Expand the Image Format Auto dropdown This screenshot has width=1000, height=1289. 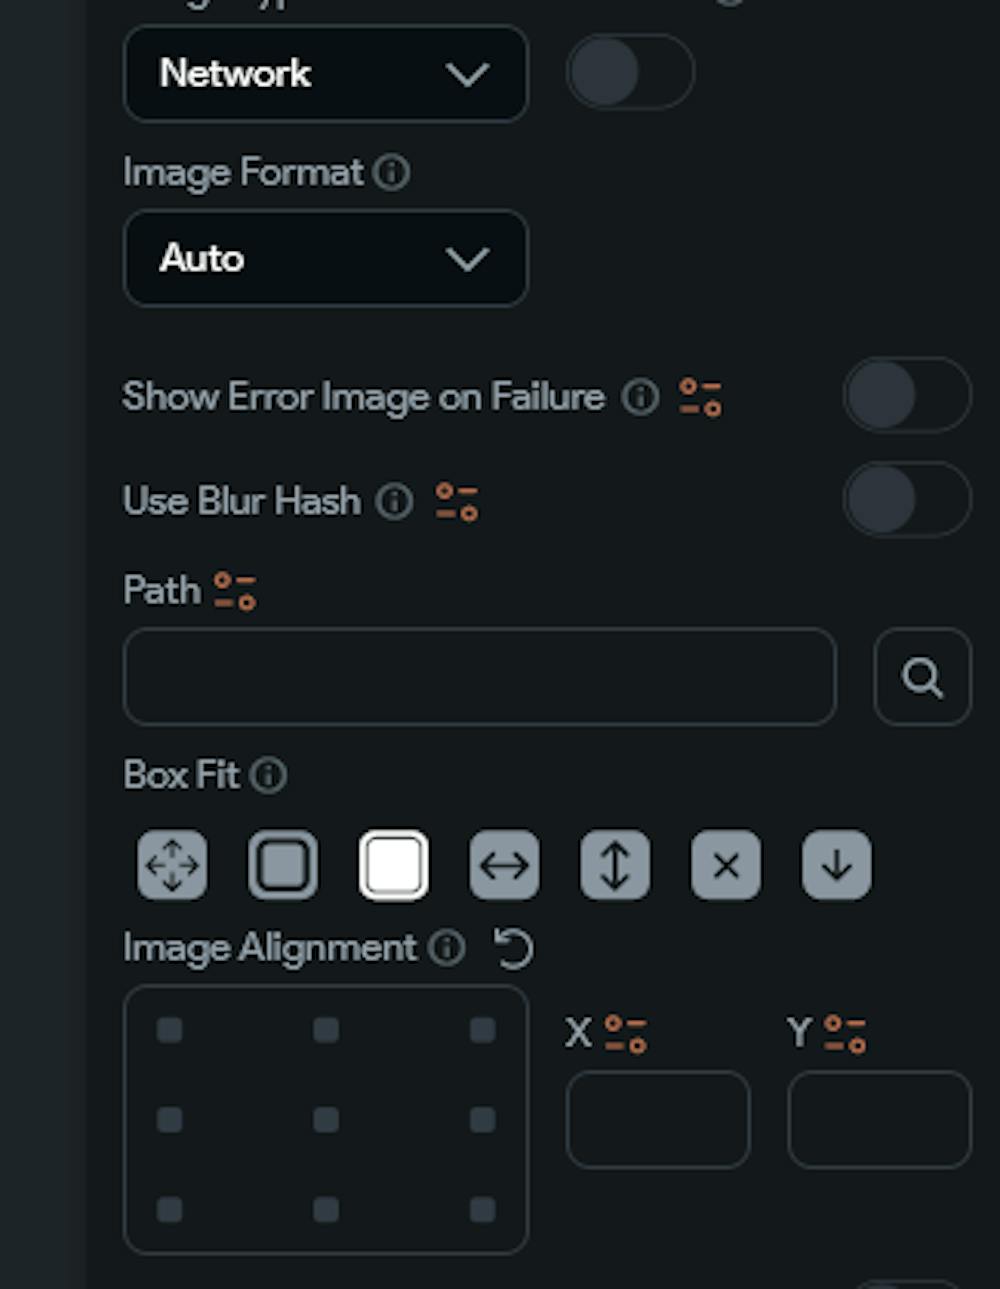pos(325,258)
